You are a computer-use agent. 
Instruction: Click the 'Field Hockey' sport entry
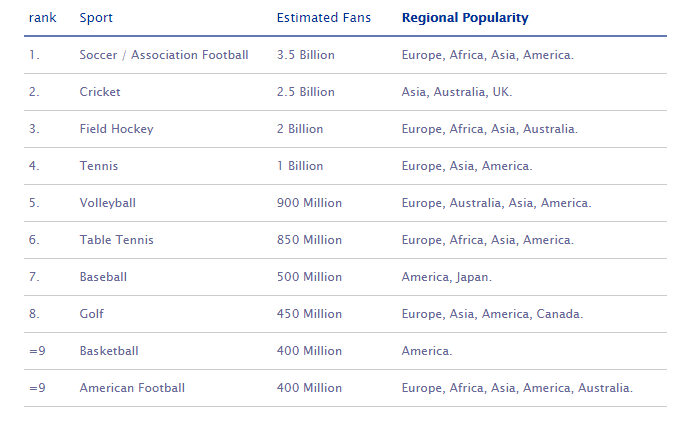tap(116, 129)
